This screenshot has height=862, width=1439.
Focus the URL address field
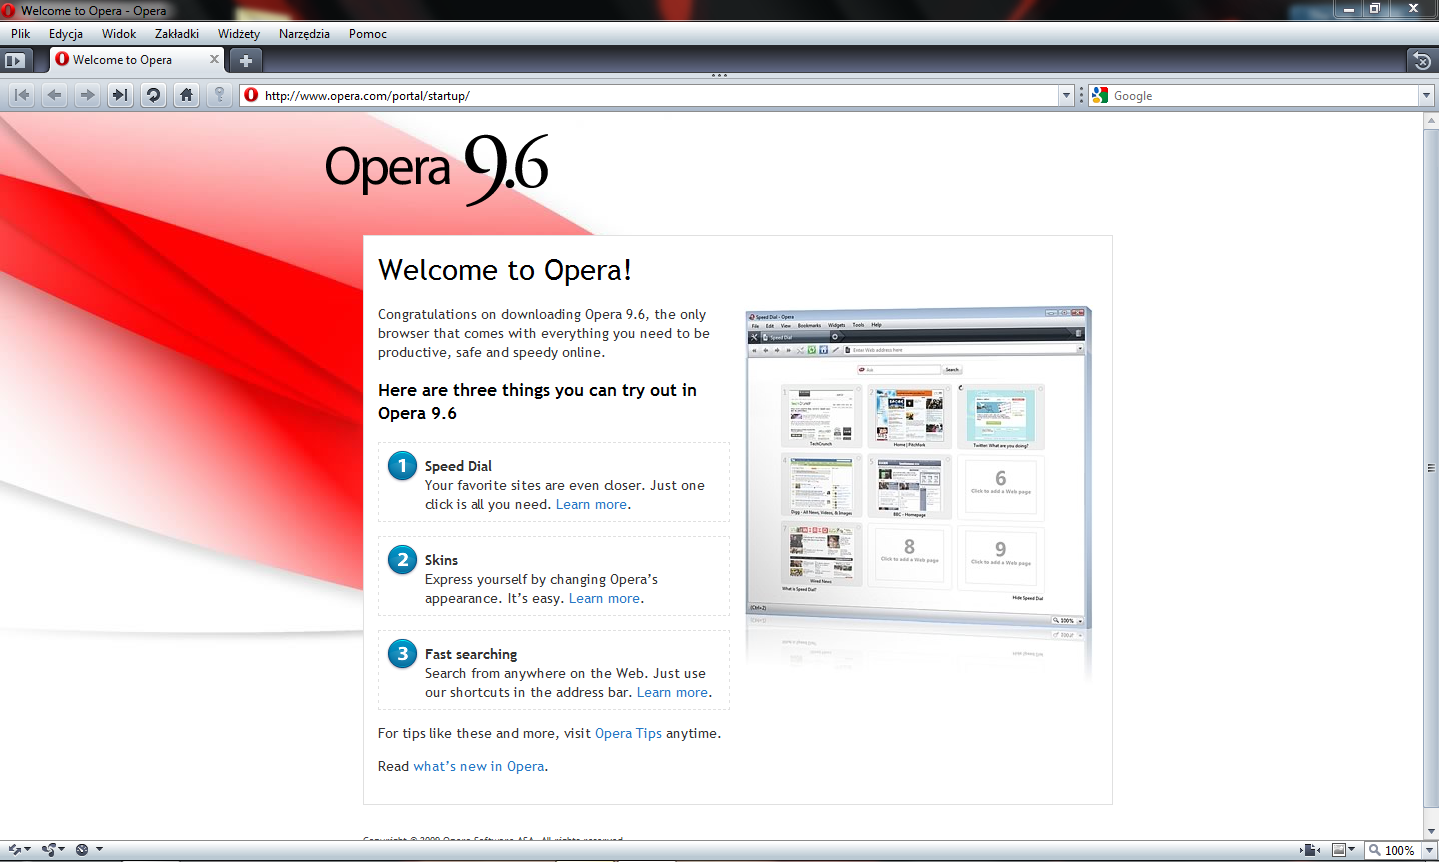click(x=658, y=95)
